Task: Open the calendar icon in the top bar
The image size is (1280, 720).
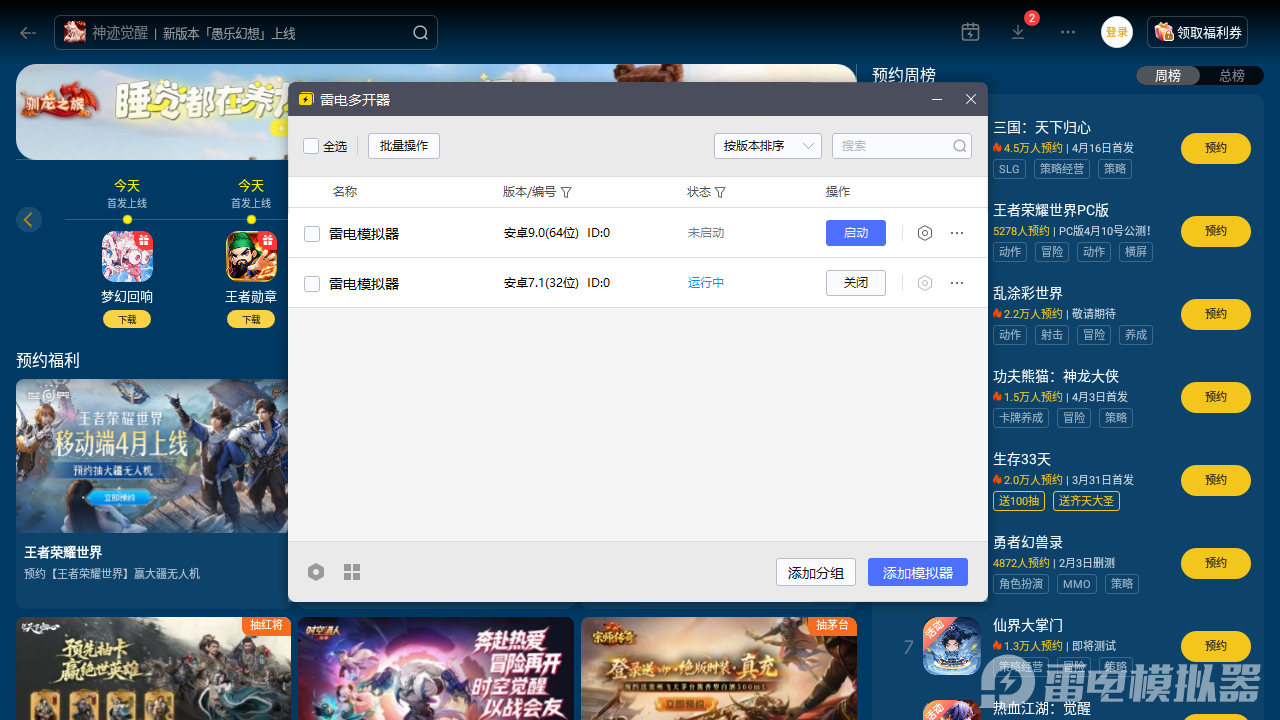Action: (x=970, y=32)
